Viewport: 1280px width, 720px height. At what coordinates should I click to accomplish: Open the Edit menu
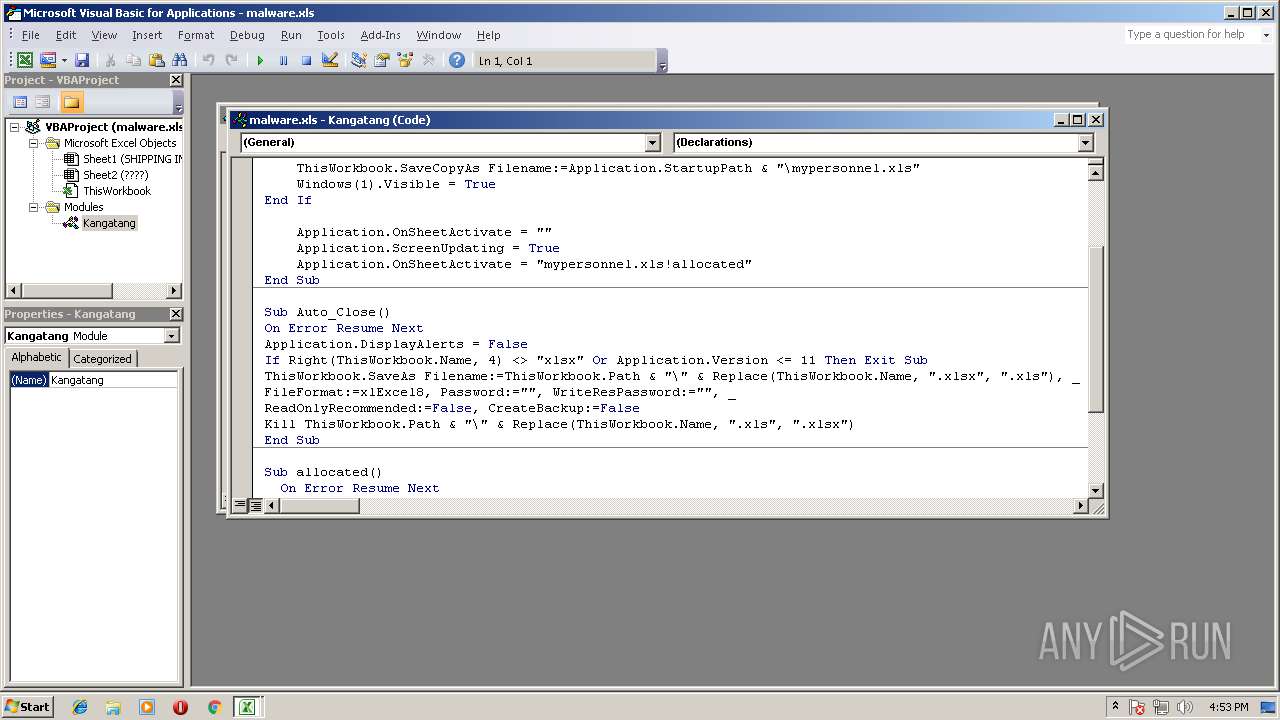66,35
